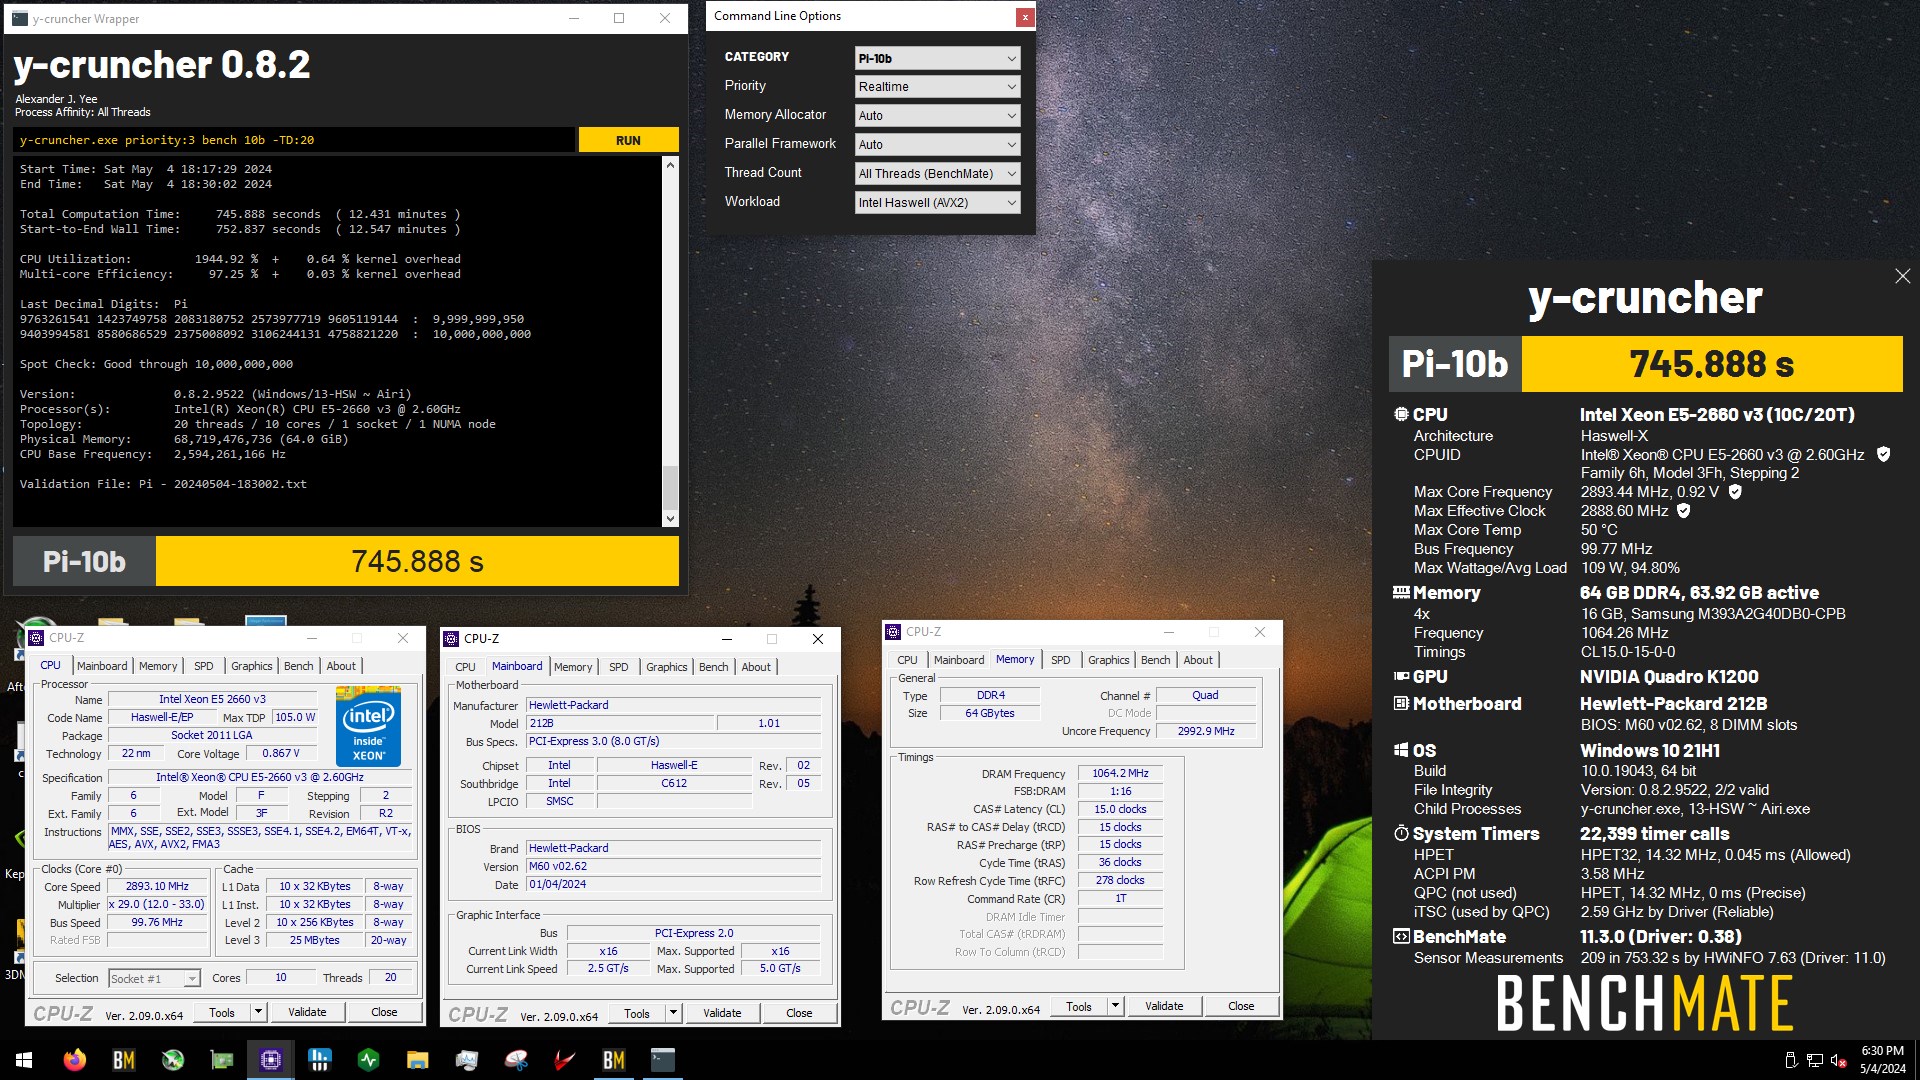Image resolution: width=1920 pixels, height=1080 pixels.
Task: Open the network icon in system tray
Action: (1815, 1060)
